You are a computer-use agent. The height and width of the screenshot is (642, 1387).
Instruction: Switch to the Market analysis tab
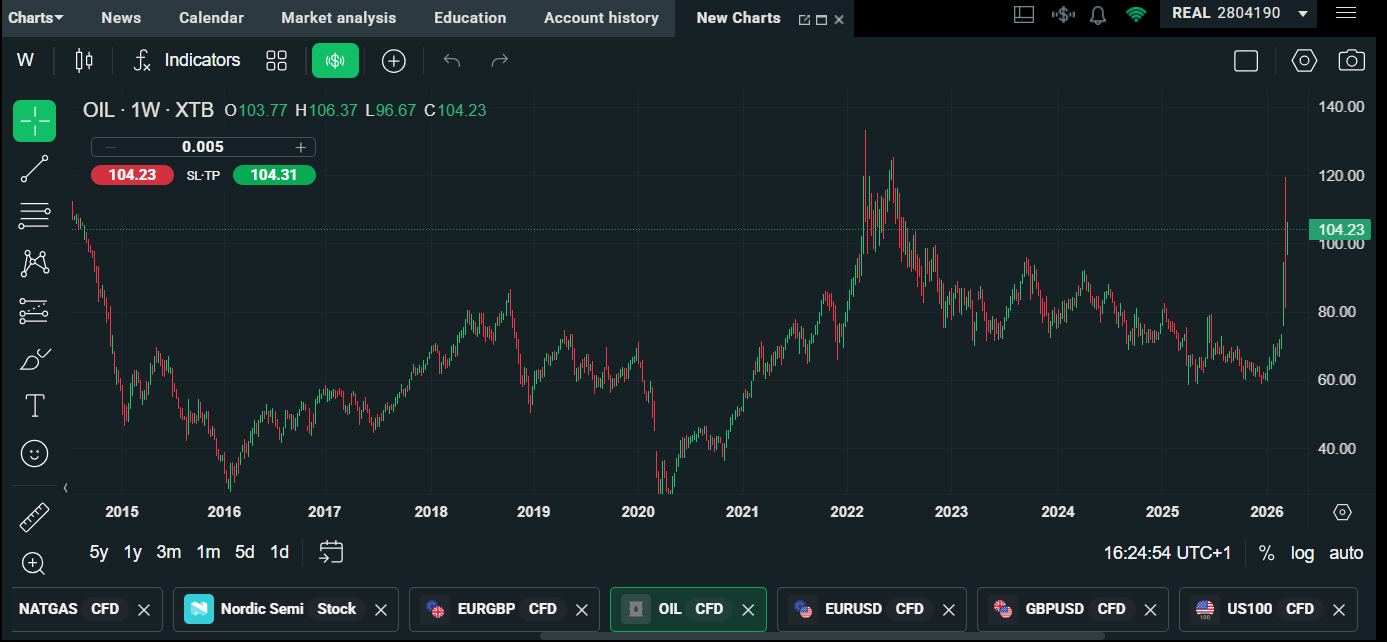(x=338, y=17)
